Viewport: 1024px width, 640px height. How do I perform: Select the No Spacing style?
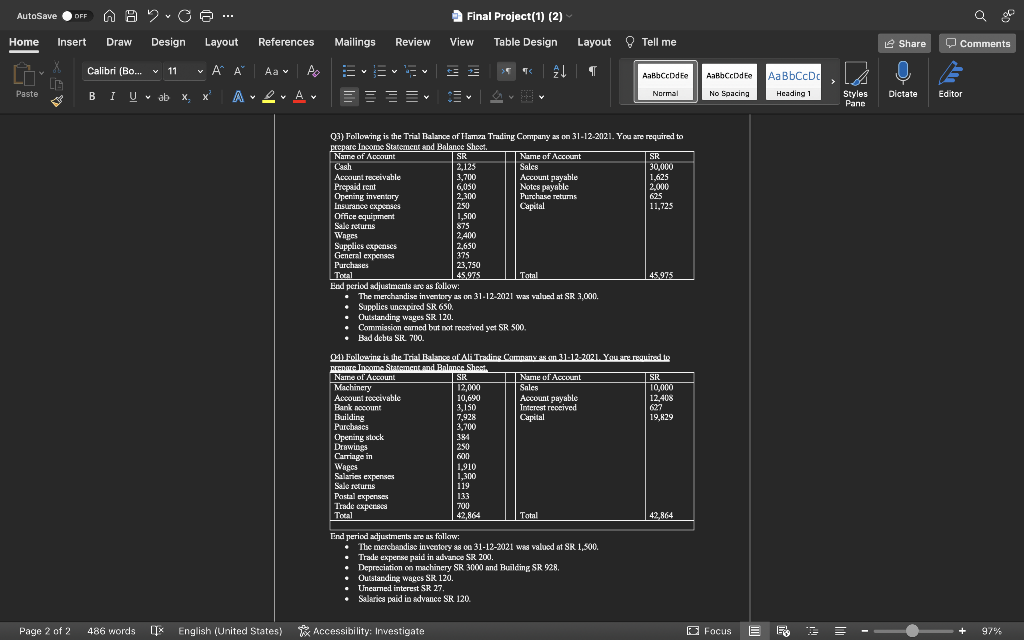(729, 82)
